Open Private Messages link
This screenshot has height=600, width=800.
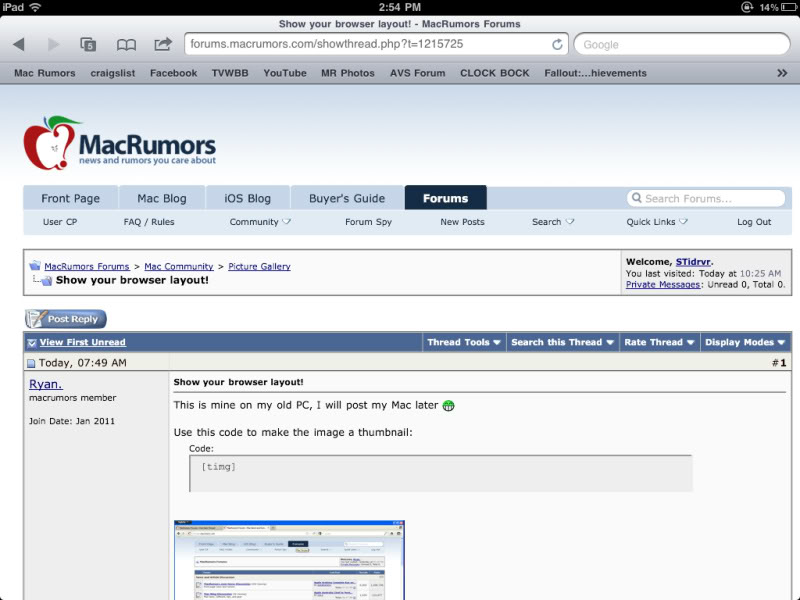(x=663, y=285)
